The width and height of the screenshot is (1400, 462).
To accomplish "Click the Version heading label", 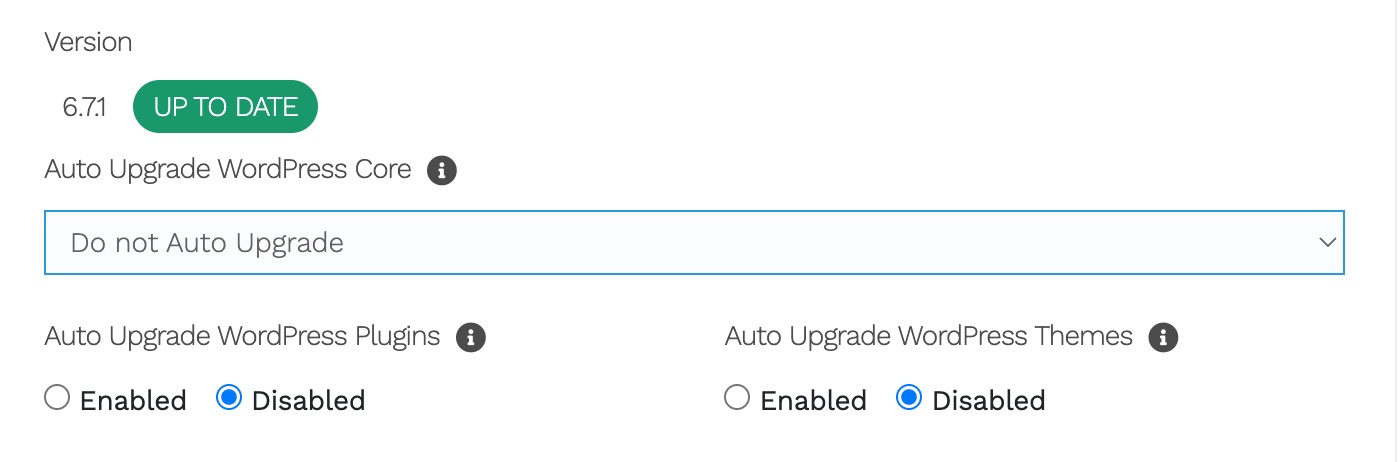I will 88,42.
